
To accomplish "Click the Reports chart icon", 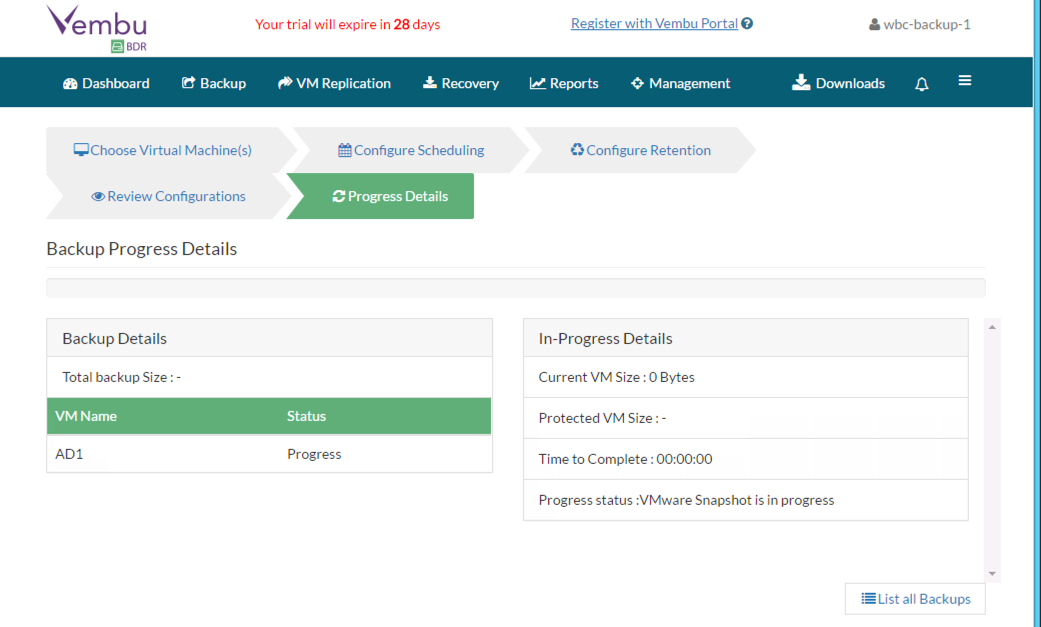I will (x=537, y=84).
